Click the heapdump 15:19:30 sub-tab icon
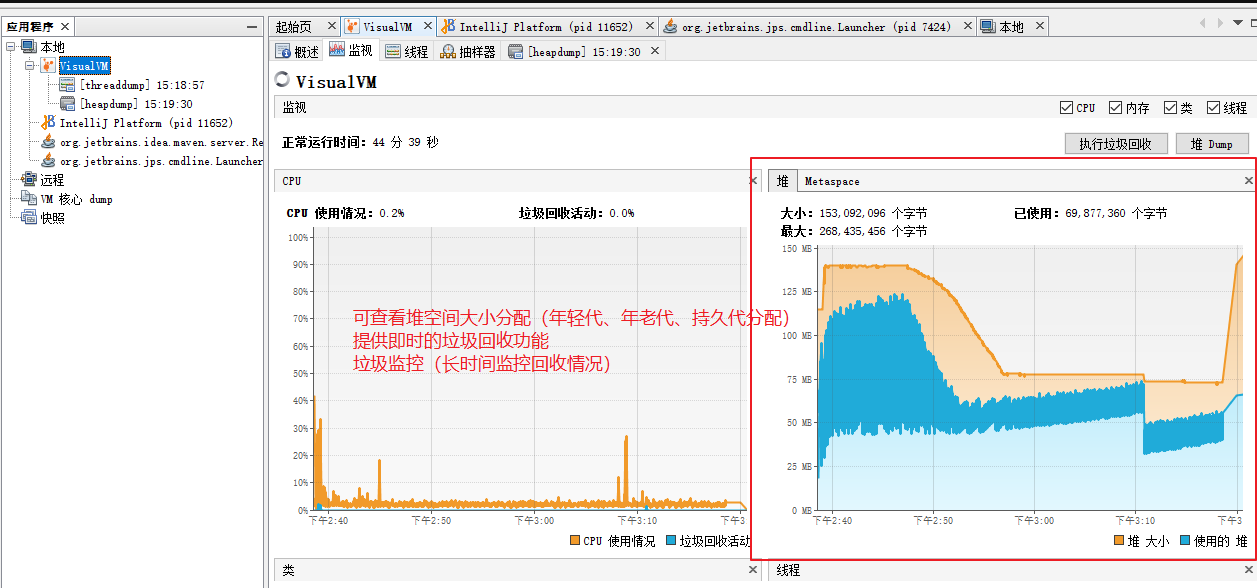 [516, 51]
